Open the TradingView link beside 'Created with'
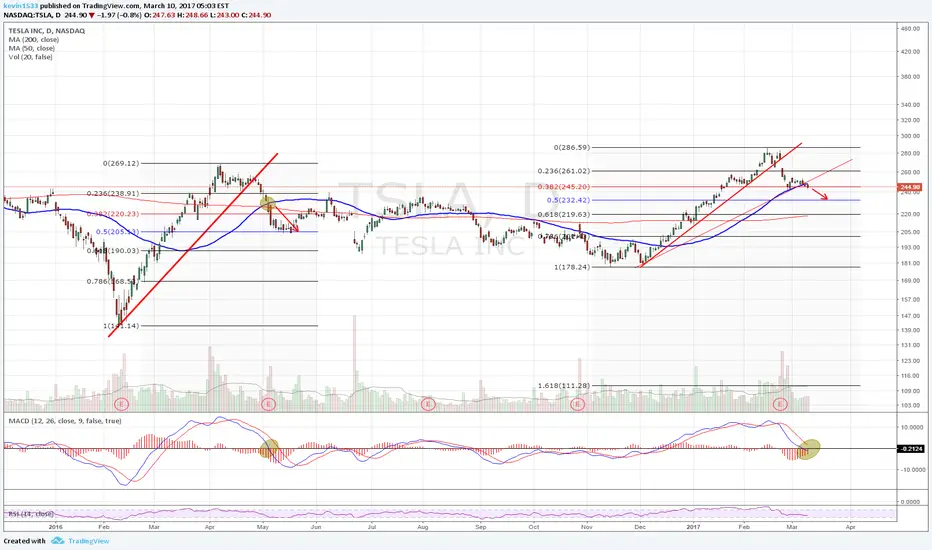This screenshot has width=932, height=550. pyautogui.click(x=89, y=541)
